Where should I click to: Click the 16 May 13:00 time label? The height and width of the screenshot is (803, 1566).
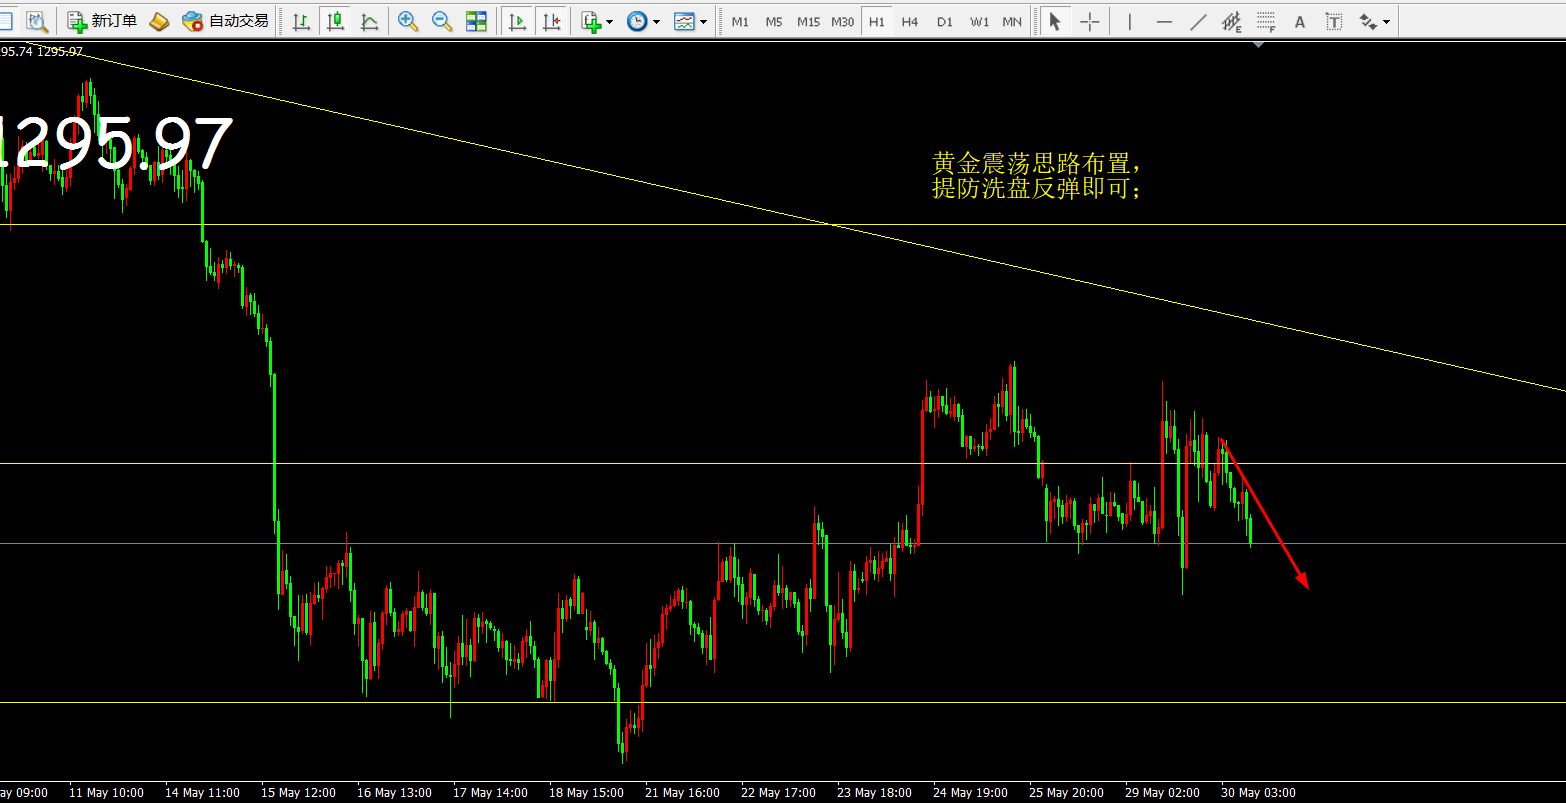point(394,793)
